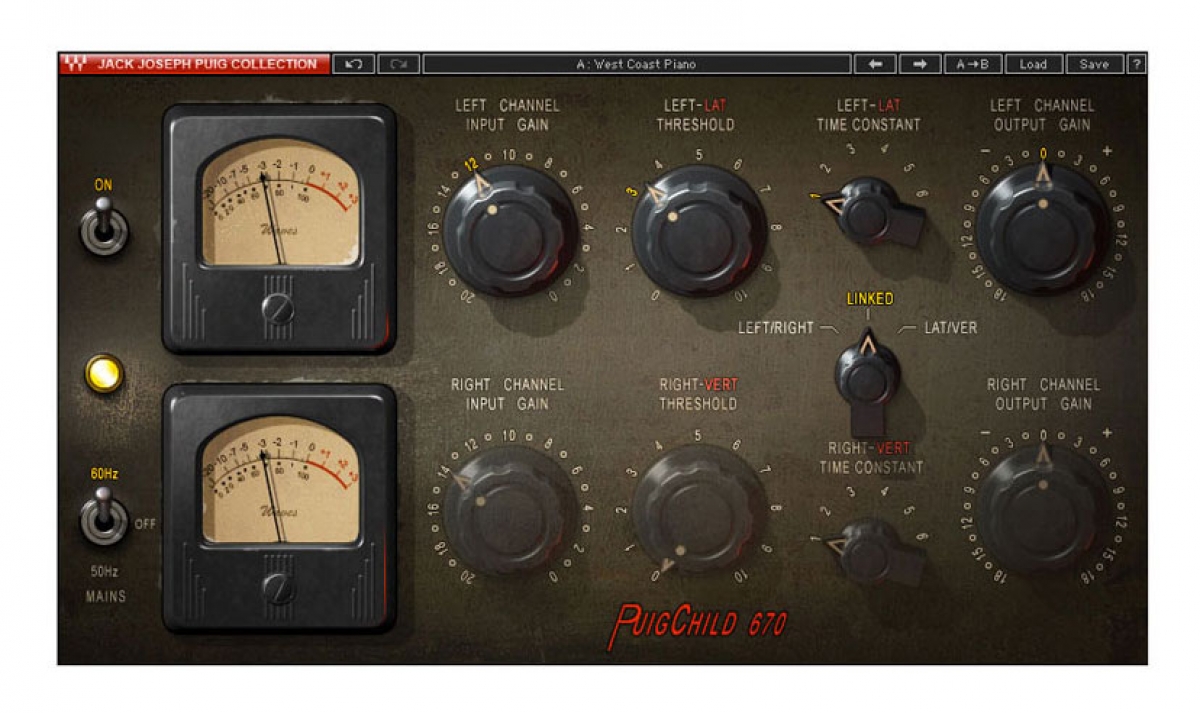
Task: Click the lower VU meter calibration screw
Action: [279, 589]
